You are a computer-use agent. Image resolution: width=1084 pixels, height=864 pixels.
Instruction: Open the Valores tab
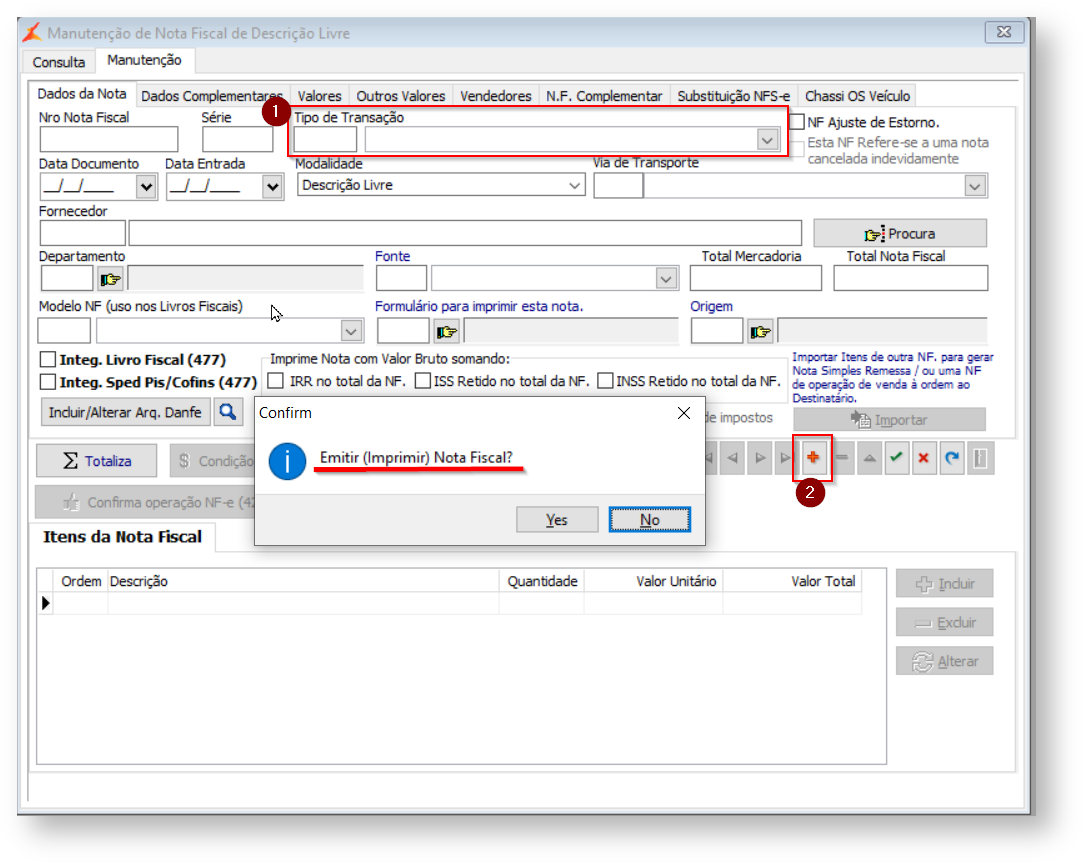tap(319, 96)
